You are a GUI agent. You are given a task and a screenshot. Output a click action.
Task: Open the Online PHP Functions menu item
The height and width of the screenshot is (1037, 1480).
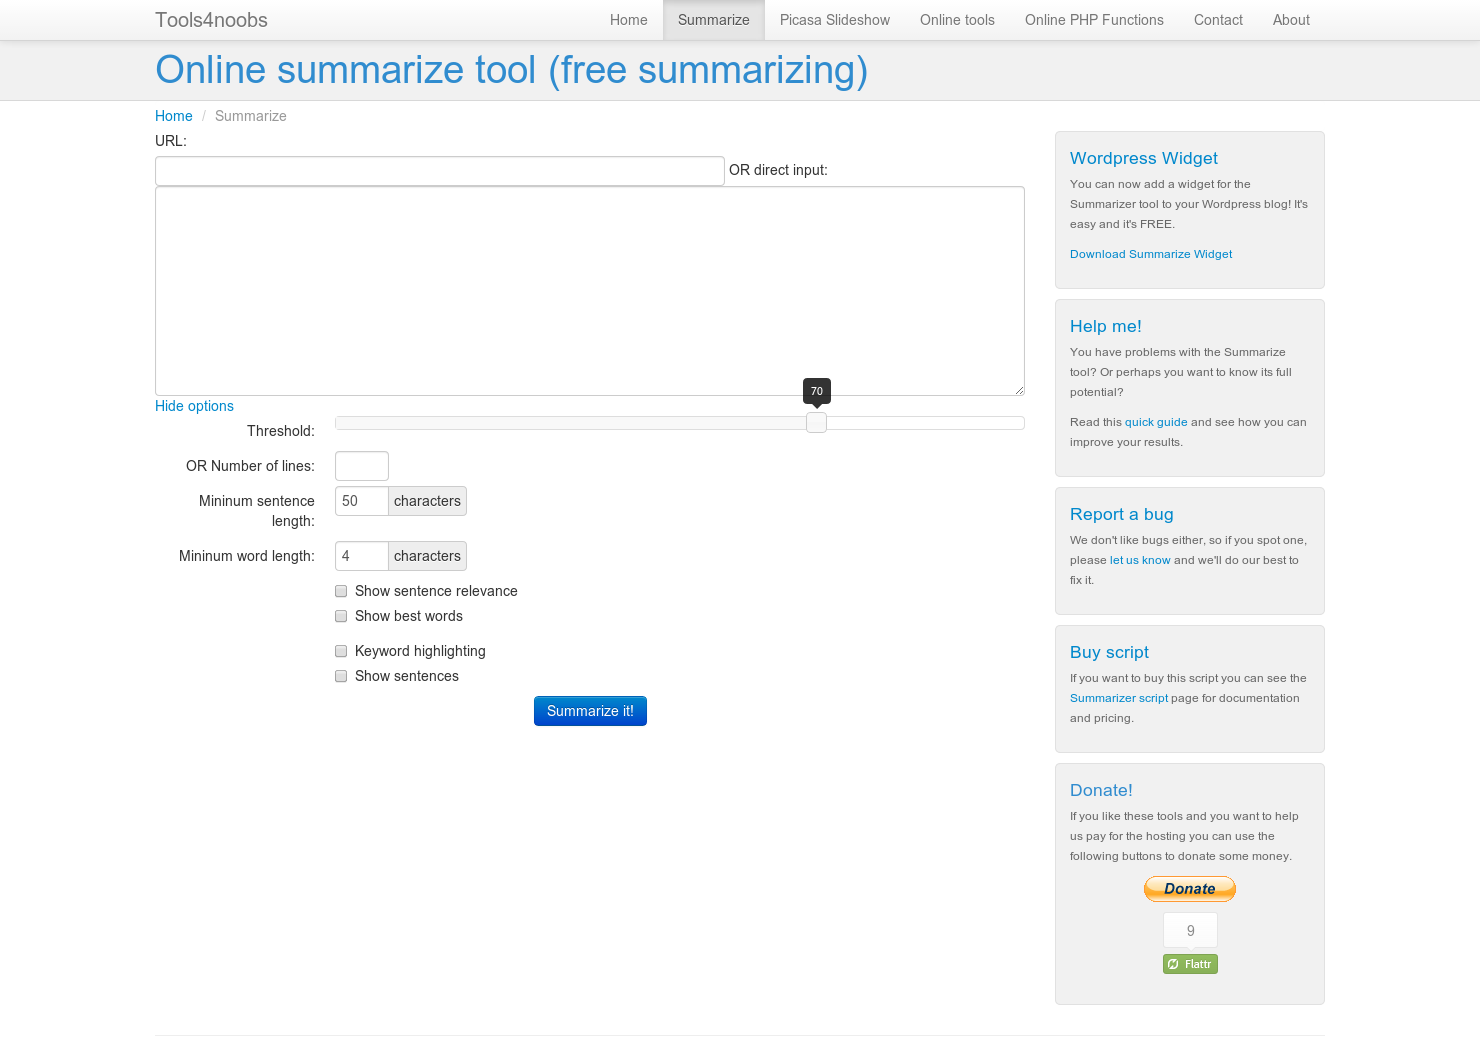point(1094,20)
